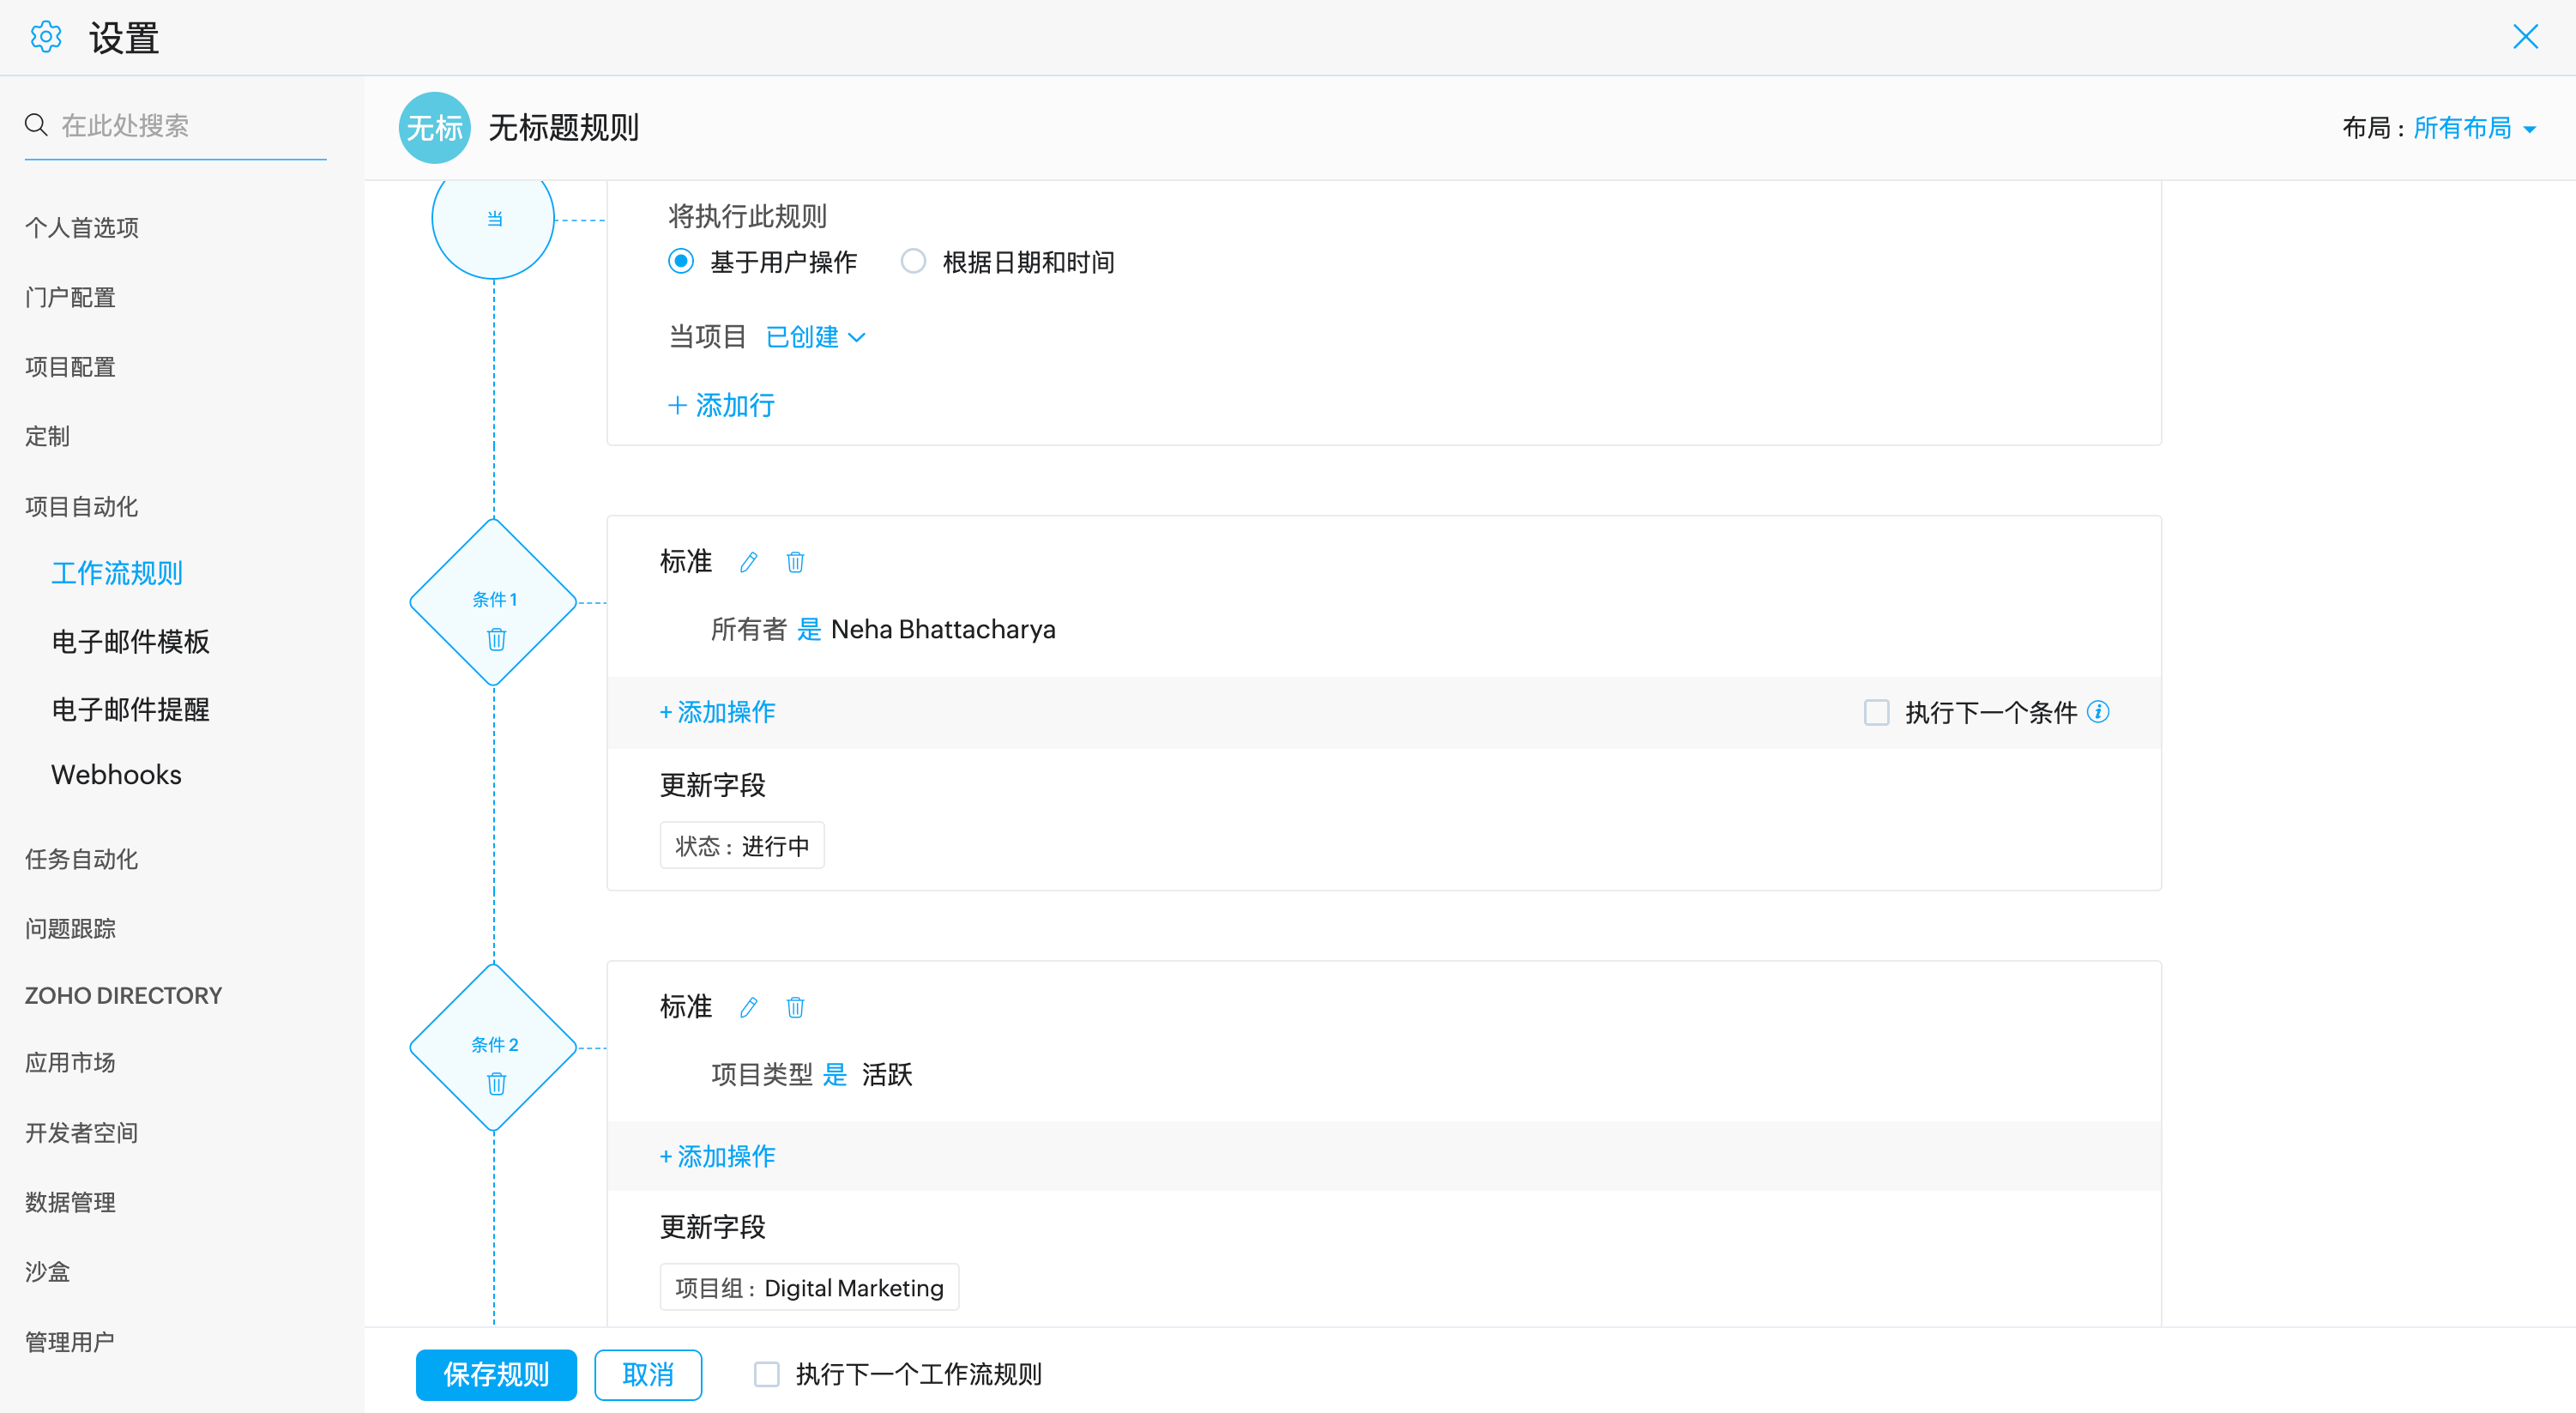The width and height of the screenshot is (2576, 1413).
Task: Expand 任务自动化 sidebar section
Action: pyautogui.click(x=81, y=859)
